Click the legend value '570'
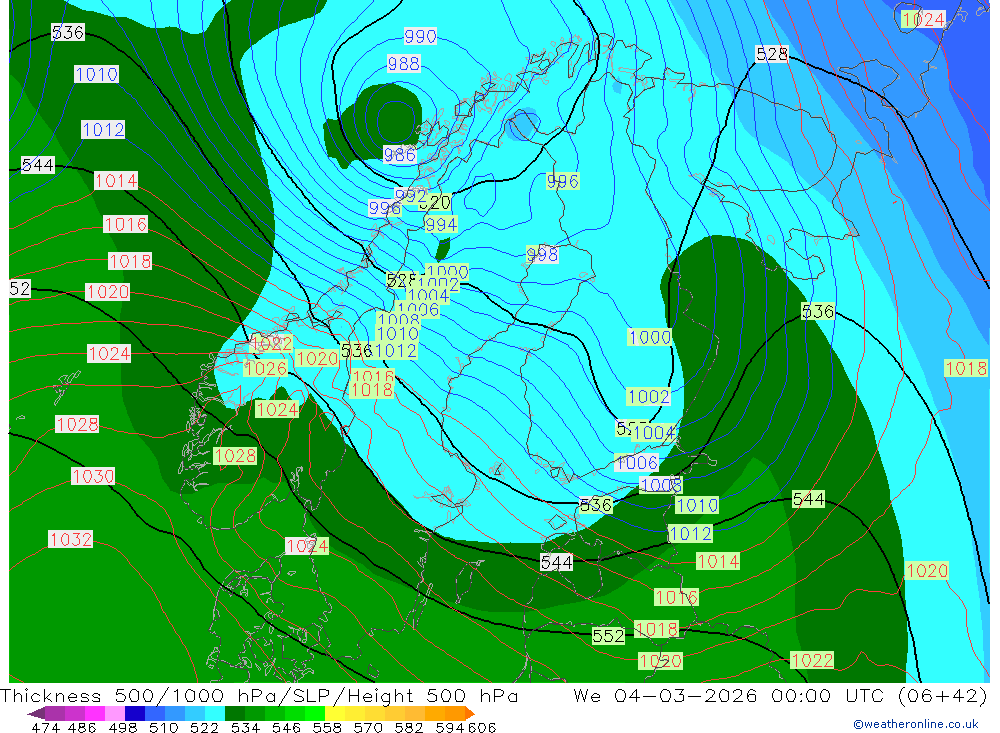Image resolution: width=1000 pixels, height=733 pixels. (368, 727)
